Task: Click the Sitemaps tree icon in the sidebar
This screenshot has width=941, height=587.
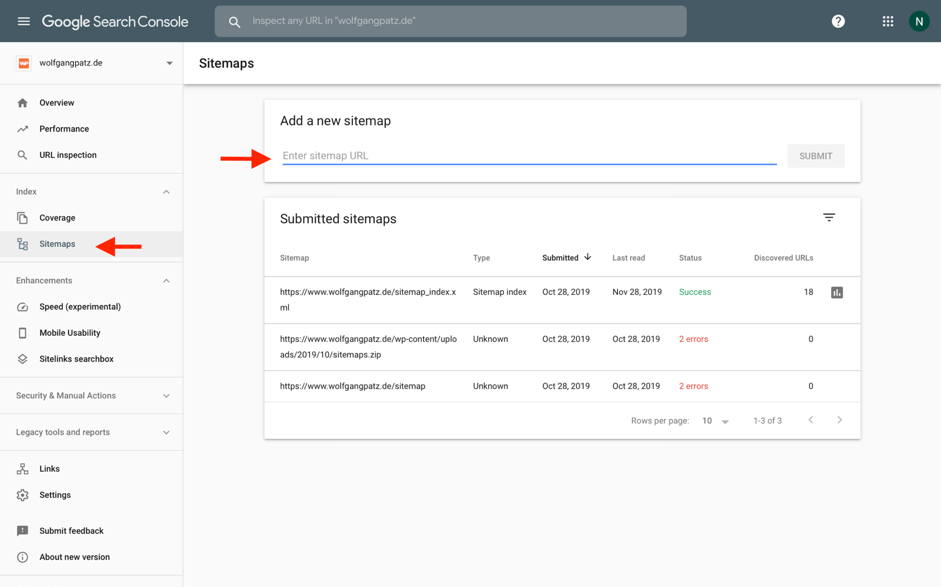Action: pos(22,244)
